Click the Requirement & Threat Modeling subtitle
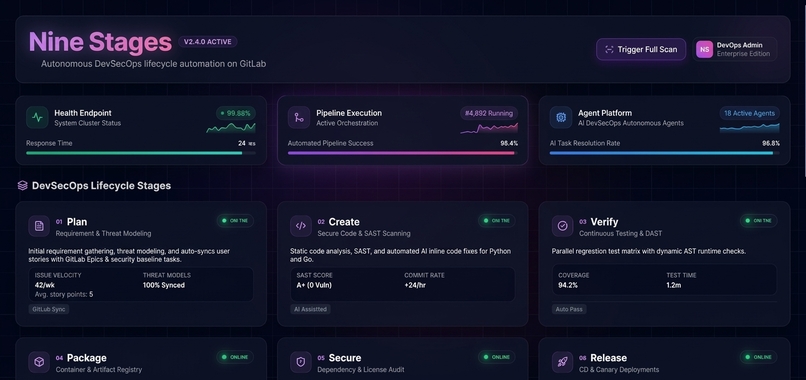The image size is (806, 380). click(103, 233)
